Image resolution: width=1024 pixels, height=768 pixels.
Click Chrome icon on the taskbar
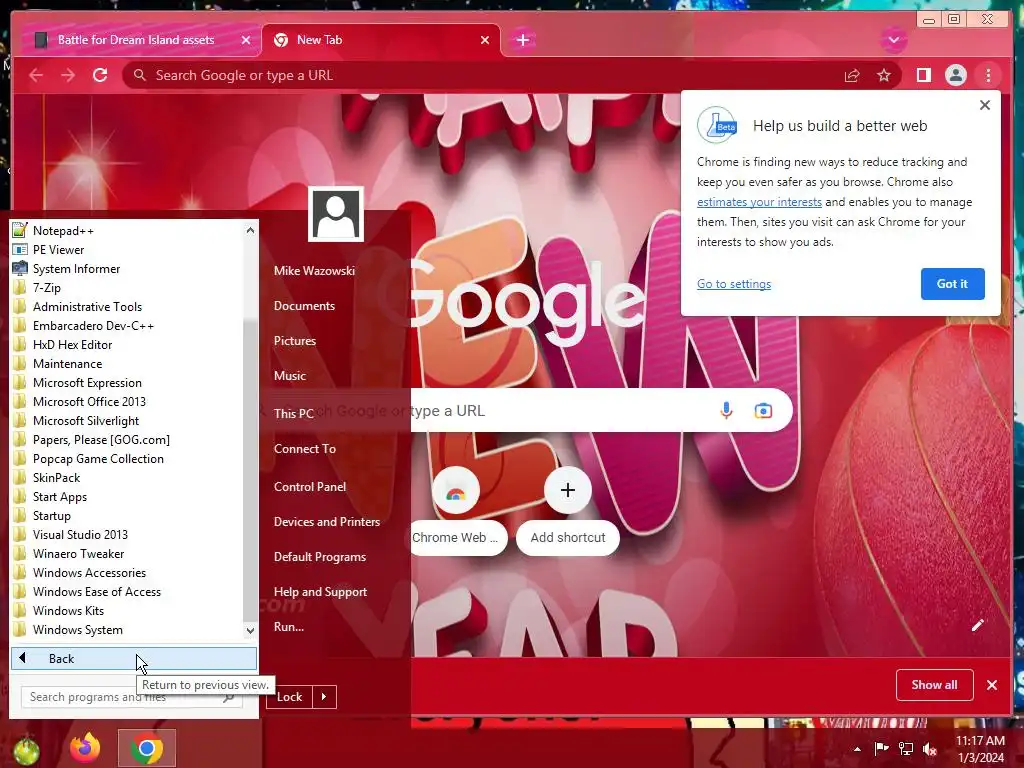coord(147,748)
